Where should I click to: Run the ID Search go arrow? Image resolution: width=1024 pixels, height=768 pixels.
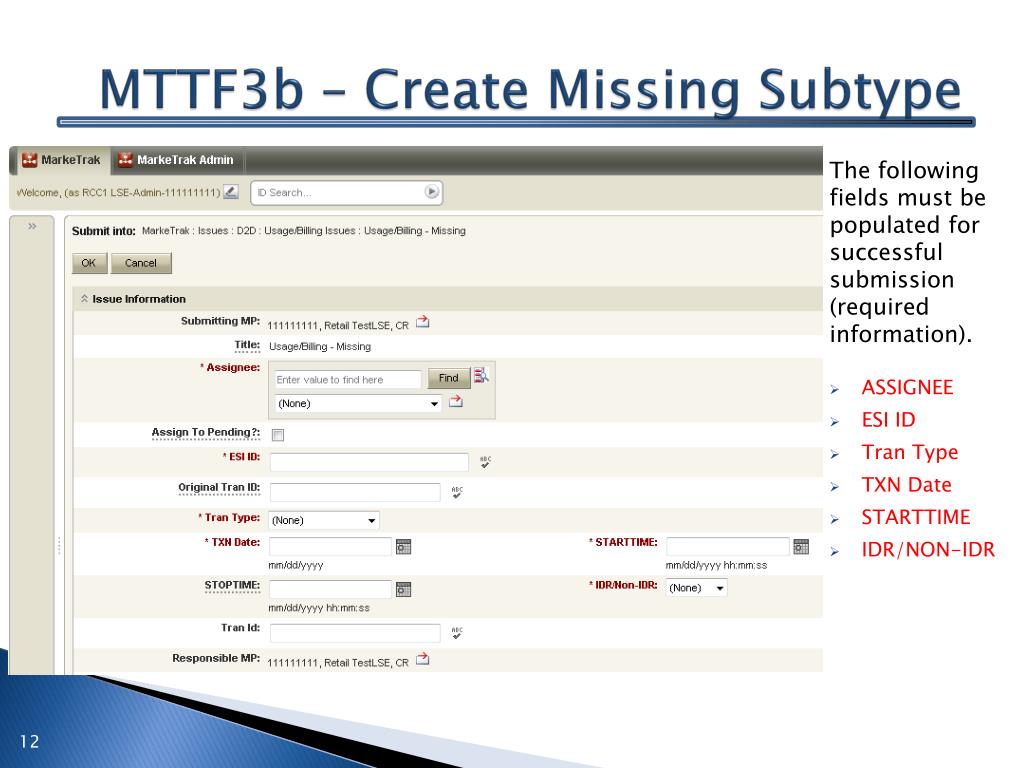[x=432, y=192]
